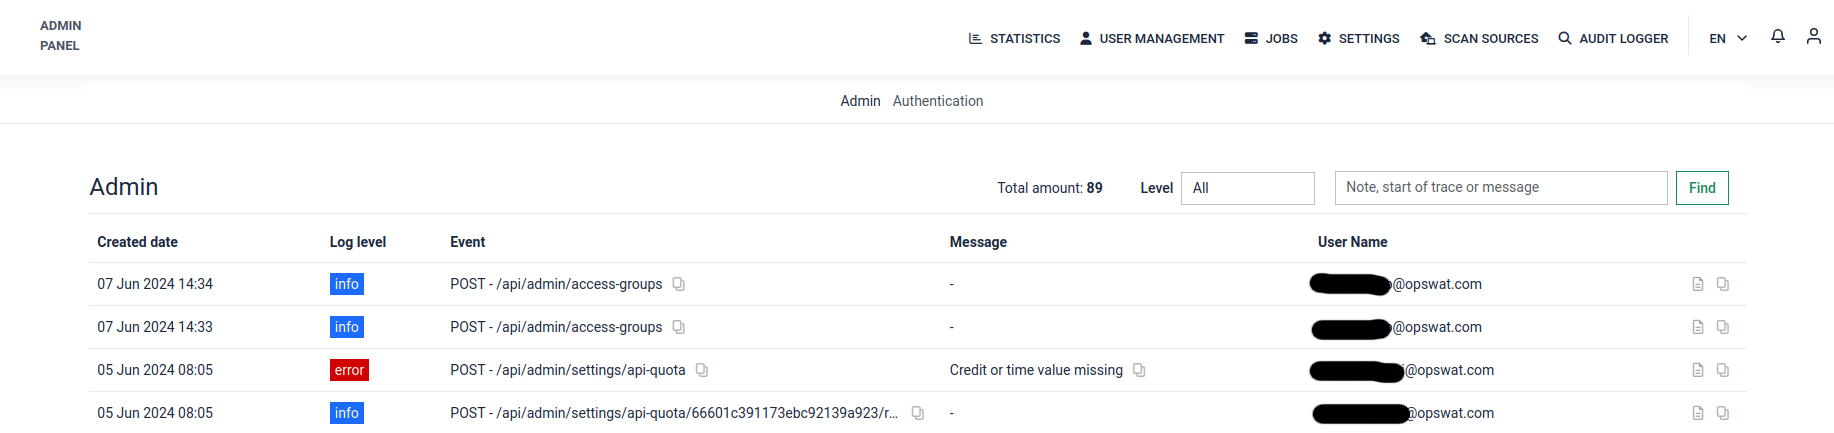Screen dimensions: 1834x433
Task: Copy entire first log row icon
Action: (x=1722, y=284)
